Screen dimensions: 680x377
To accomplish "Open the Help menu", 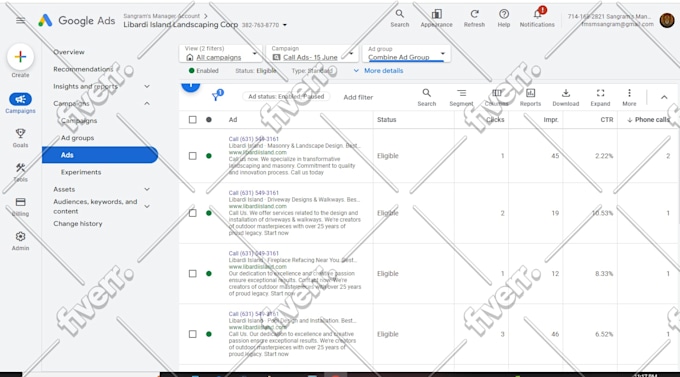I will point(503,18).
